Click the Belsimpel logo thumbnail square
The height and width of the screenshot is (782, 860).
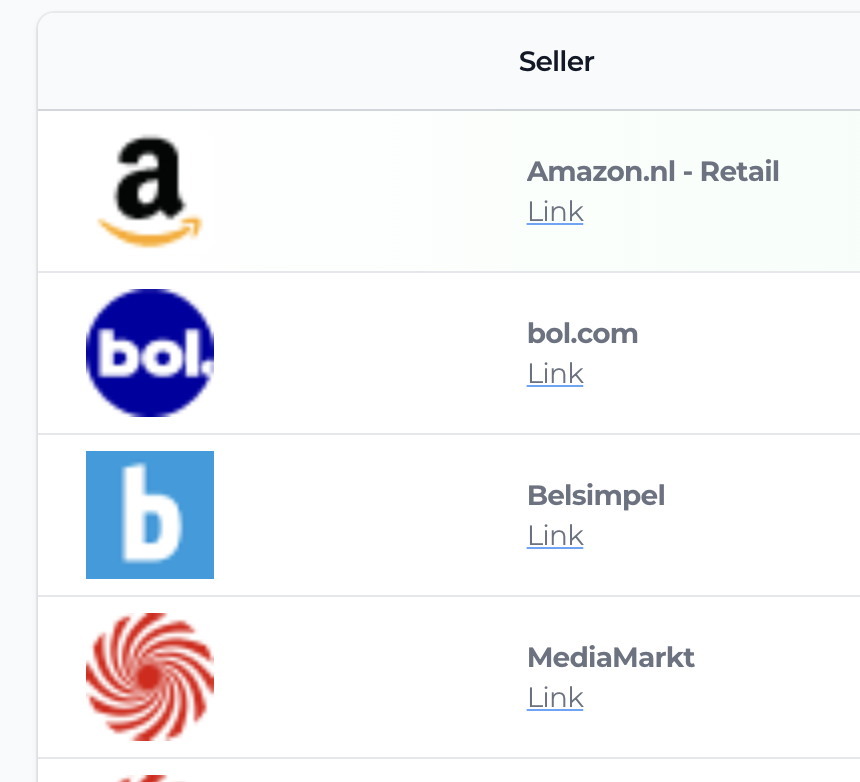pos(149,515)
